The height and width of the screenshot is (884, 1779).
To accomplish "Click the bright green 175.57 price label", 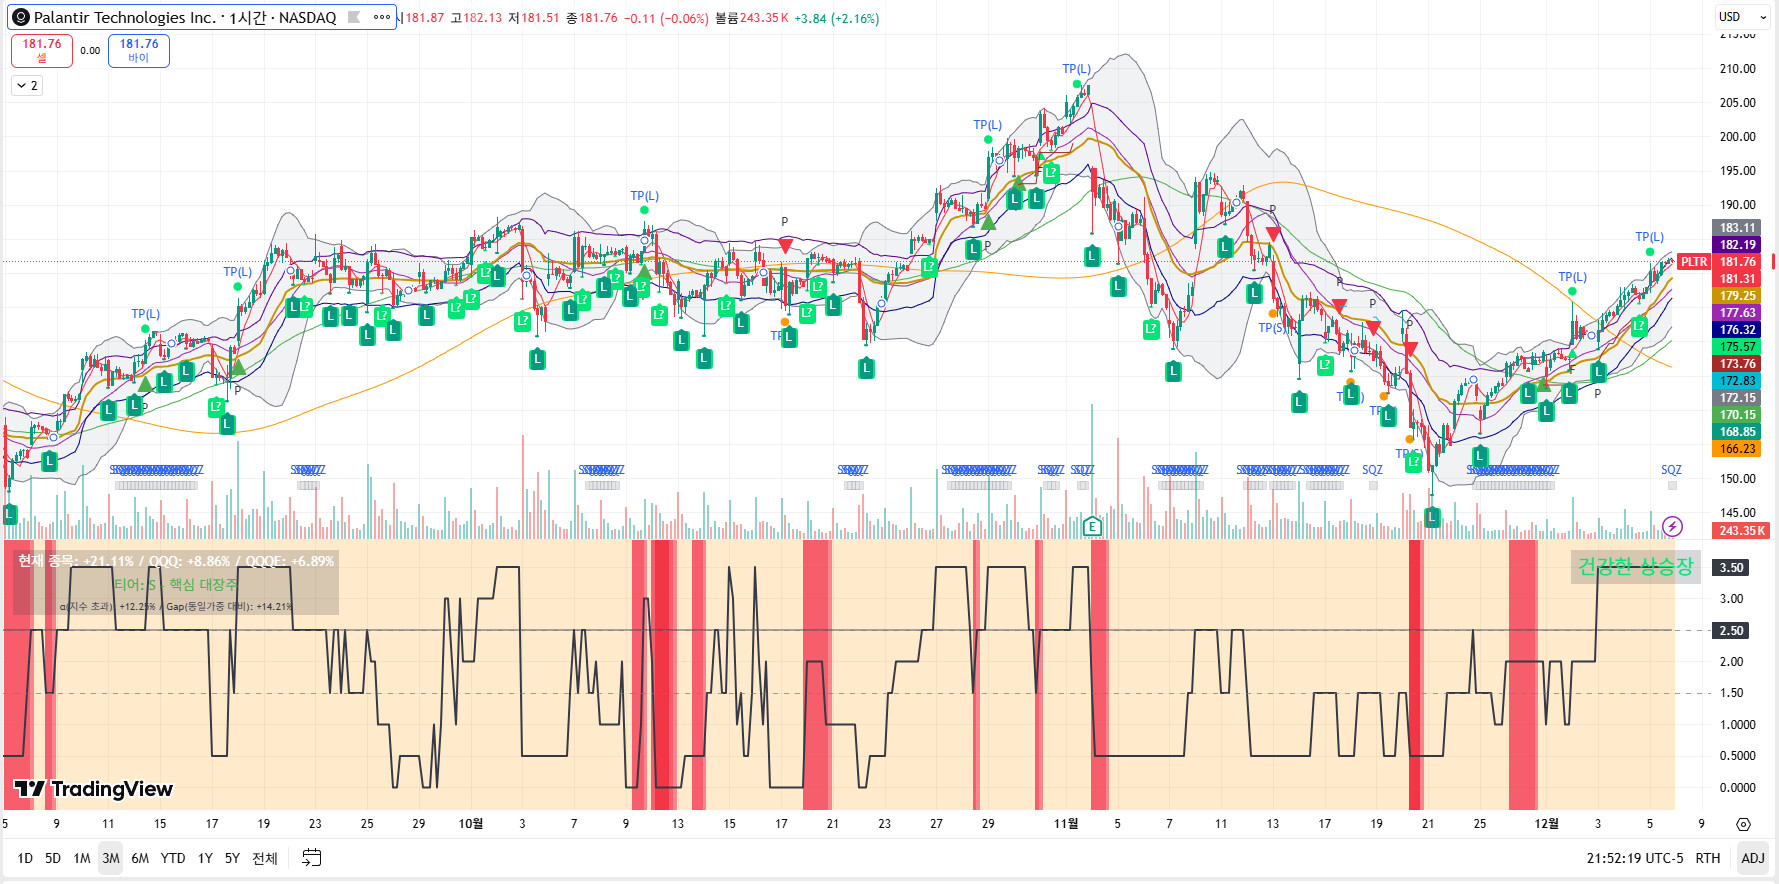I will pos(1737,347).
